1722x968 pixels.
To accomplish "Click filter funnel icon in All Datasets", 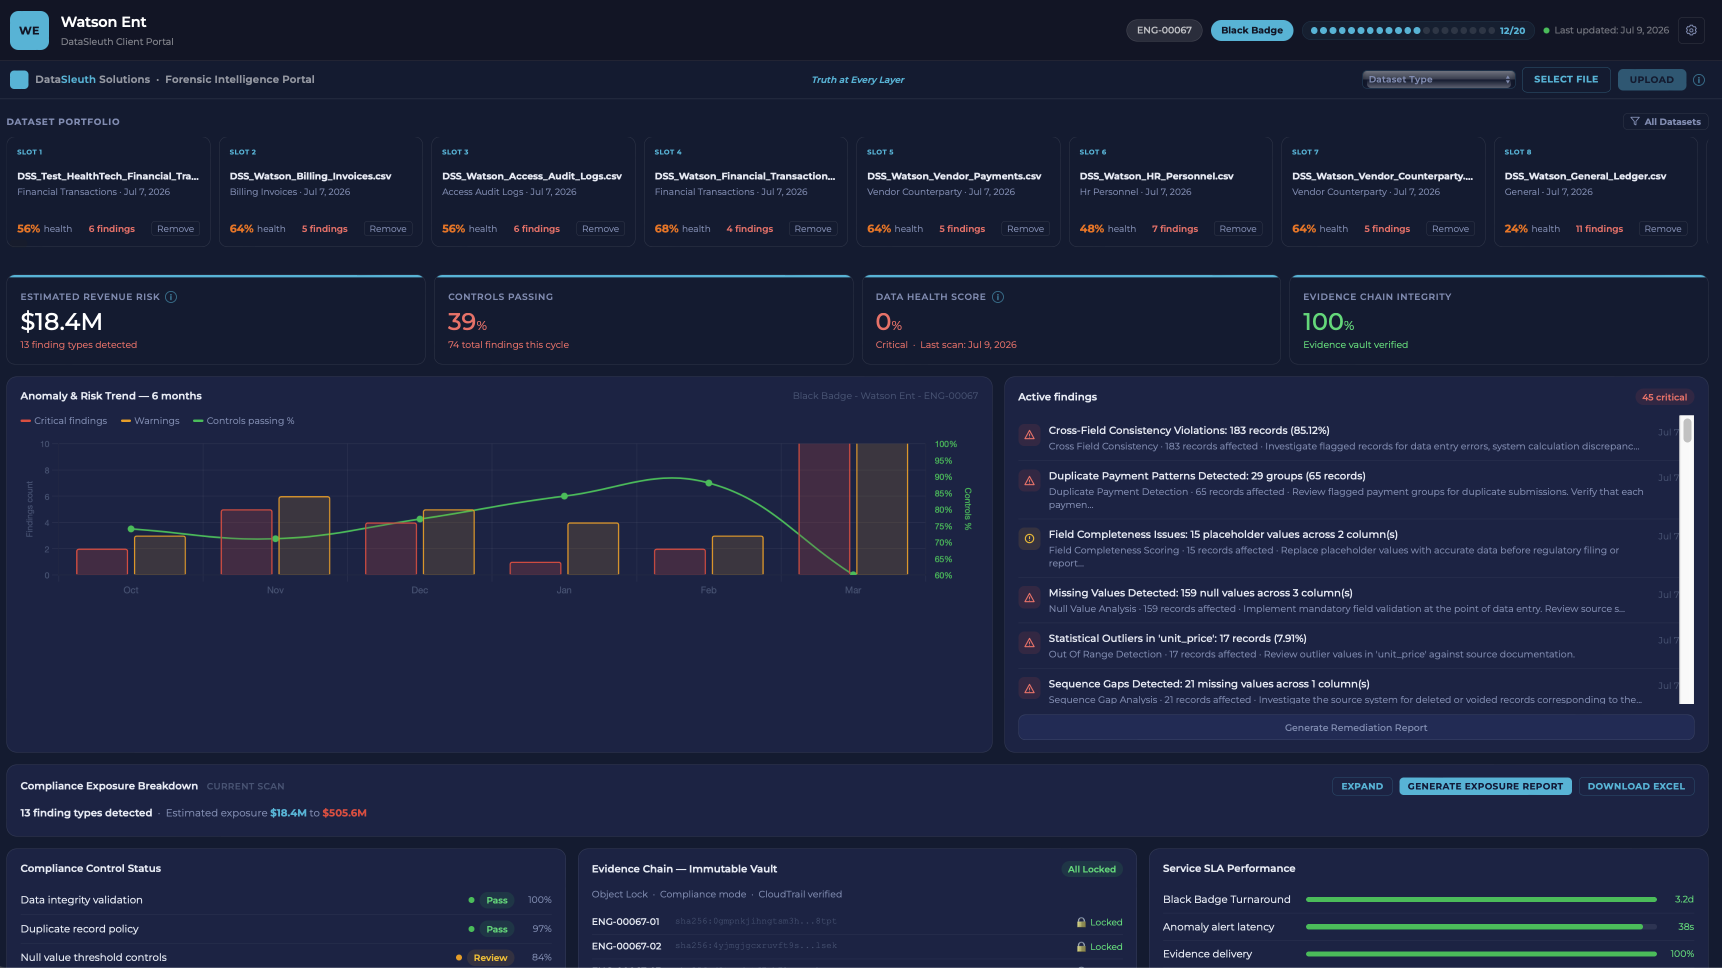I will 1635,122.
